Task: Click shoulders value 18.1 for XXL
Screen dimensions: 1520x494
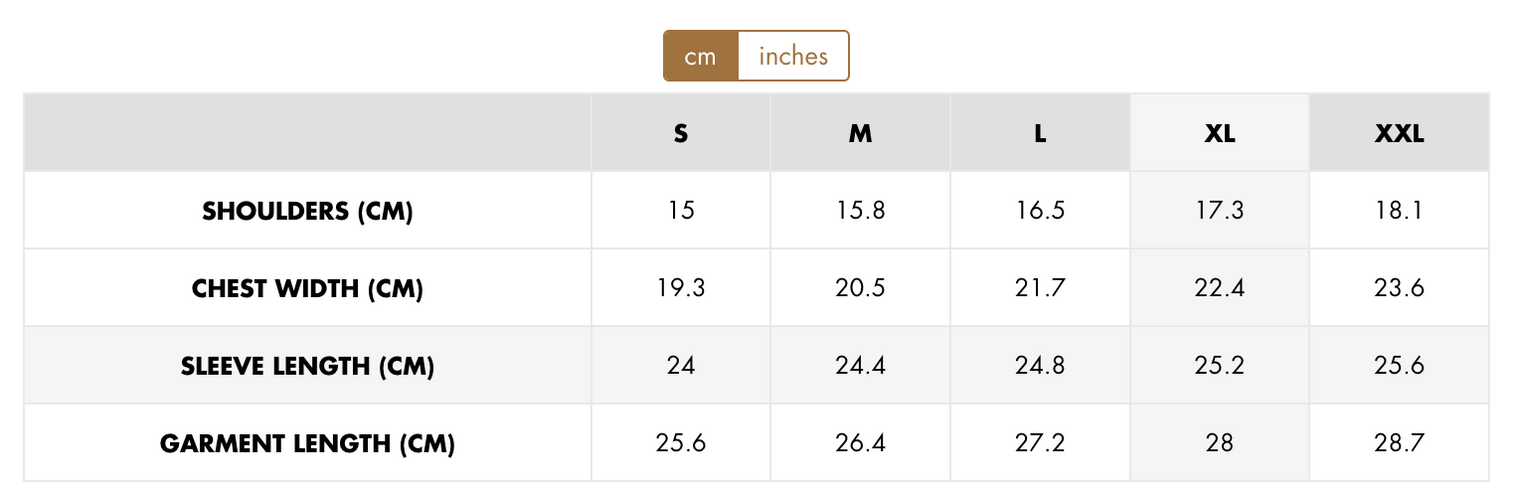Action: tap(1399, 211)
